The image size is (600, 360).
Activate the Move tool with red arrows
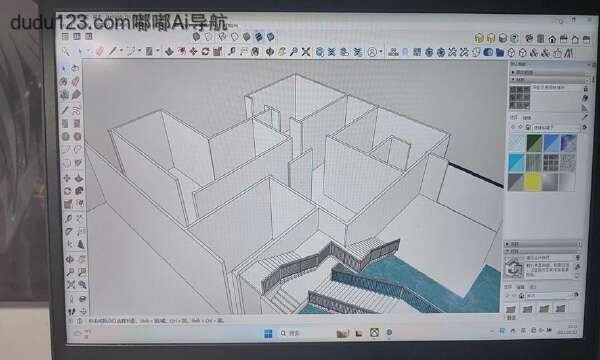point(193,51)
